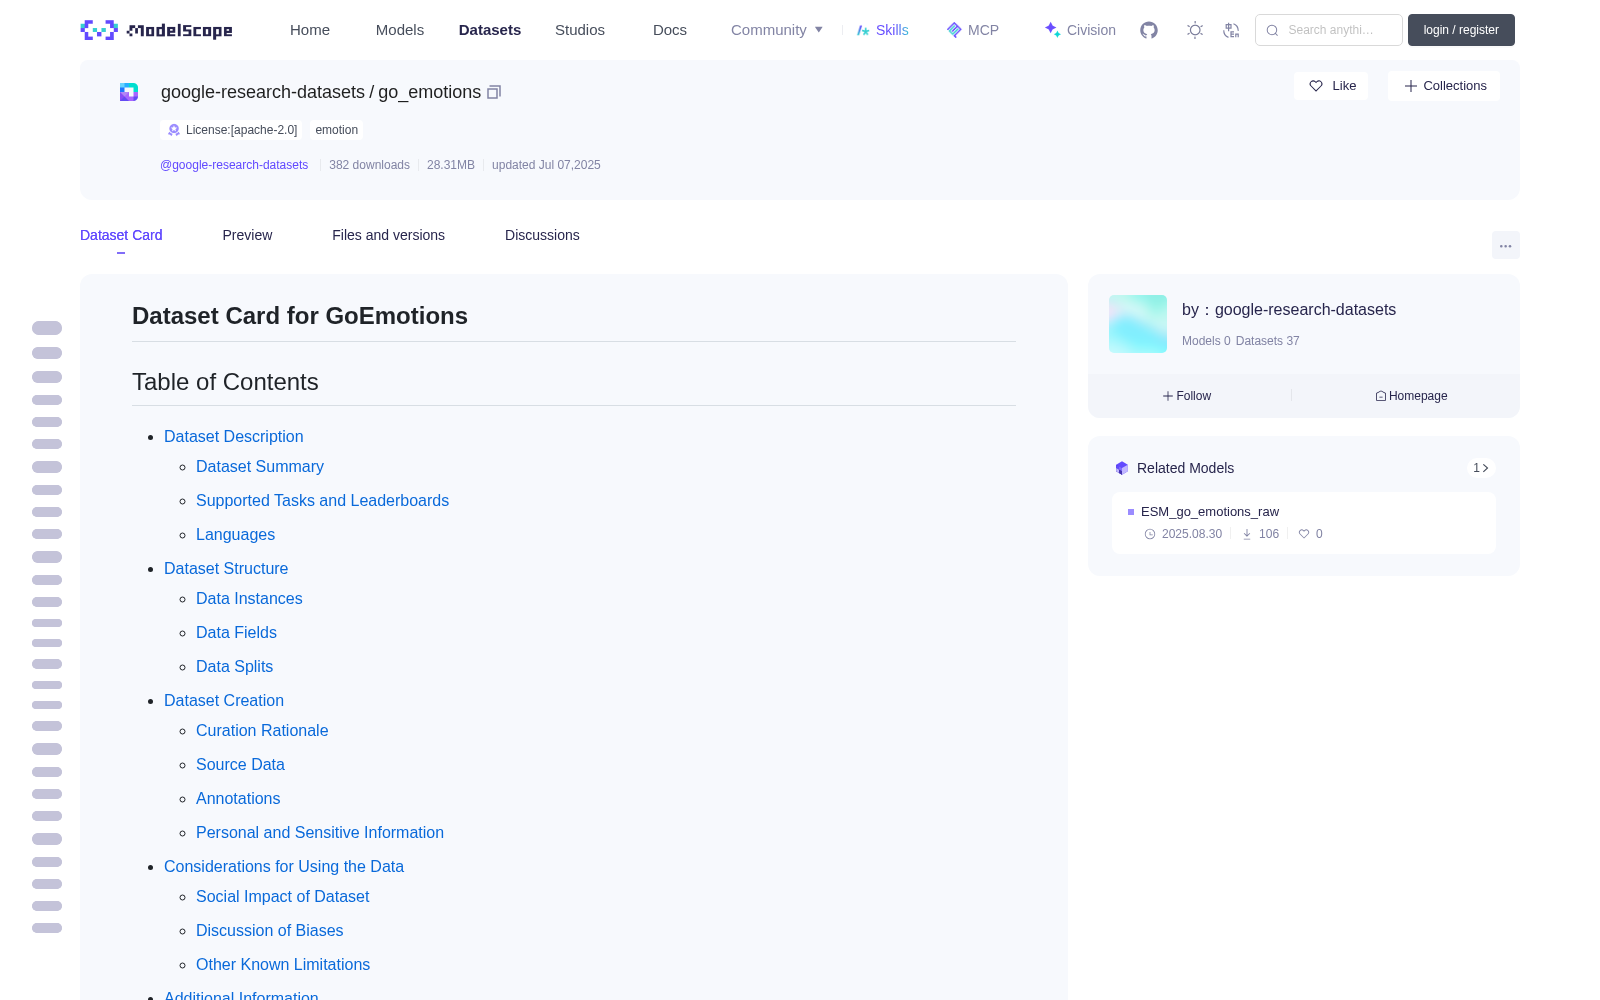The width and height of the screenshot is (1600, 1000).
Task: Open the organization Homepage
Action: (1411, 396)
